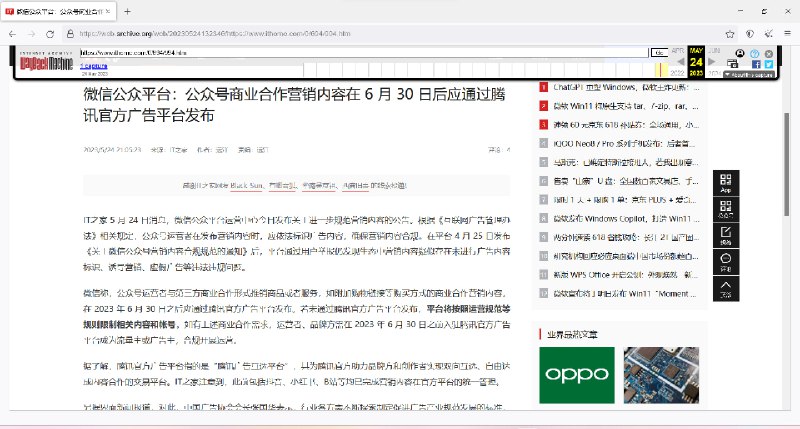Click the browser extensions toolbar icon
Image resolution: width=800 pixels, height=429 pixels.
769,34
